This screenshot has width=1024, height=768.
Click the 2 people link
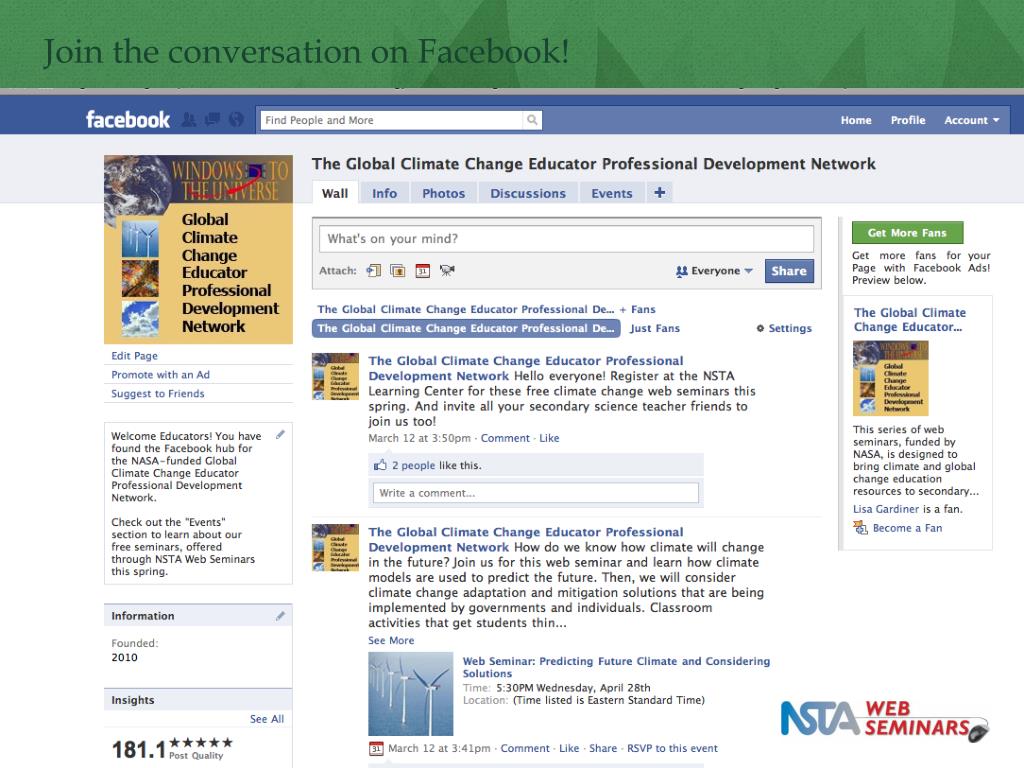tap(413, 466)
